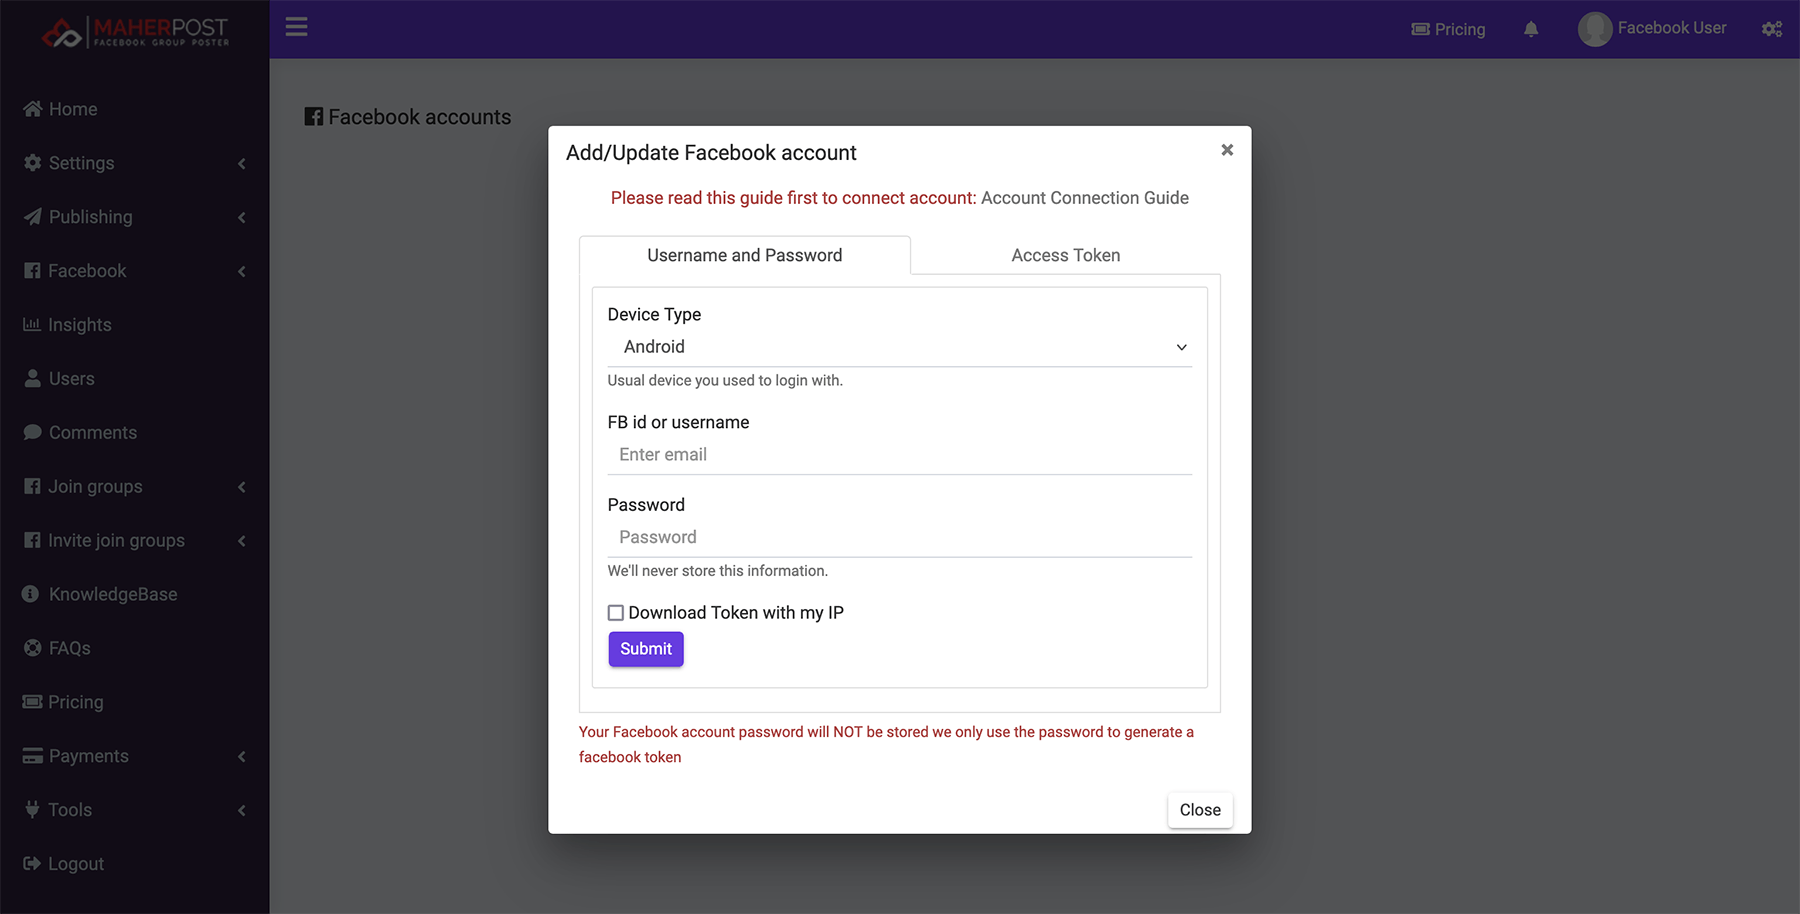
Task: Click the Logout arrow icon
Action: point(32,863)
